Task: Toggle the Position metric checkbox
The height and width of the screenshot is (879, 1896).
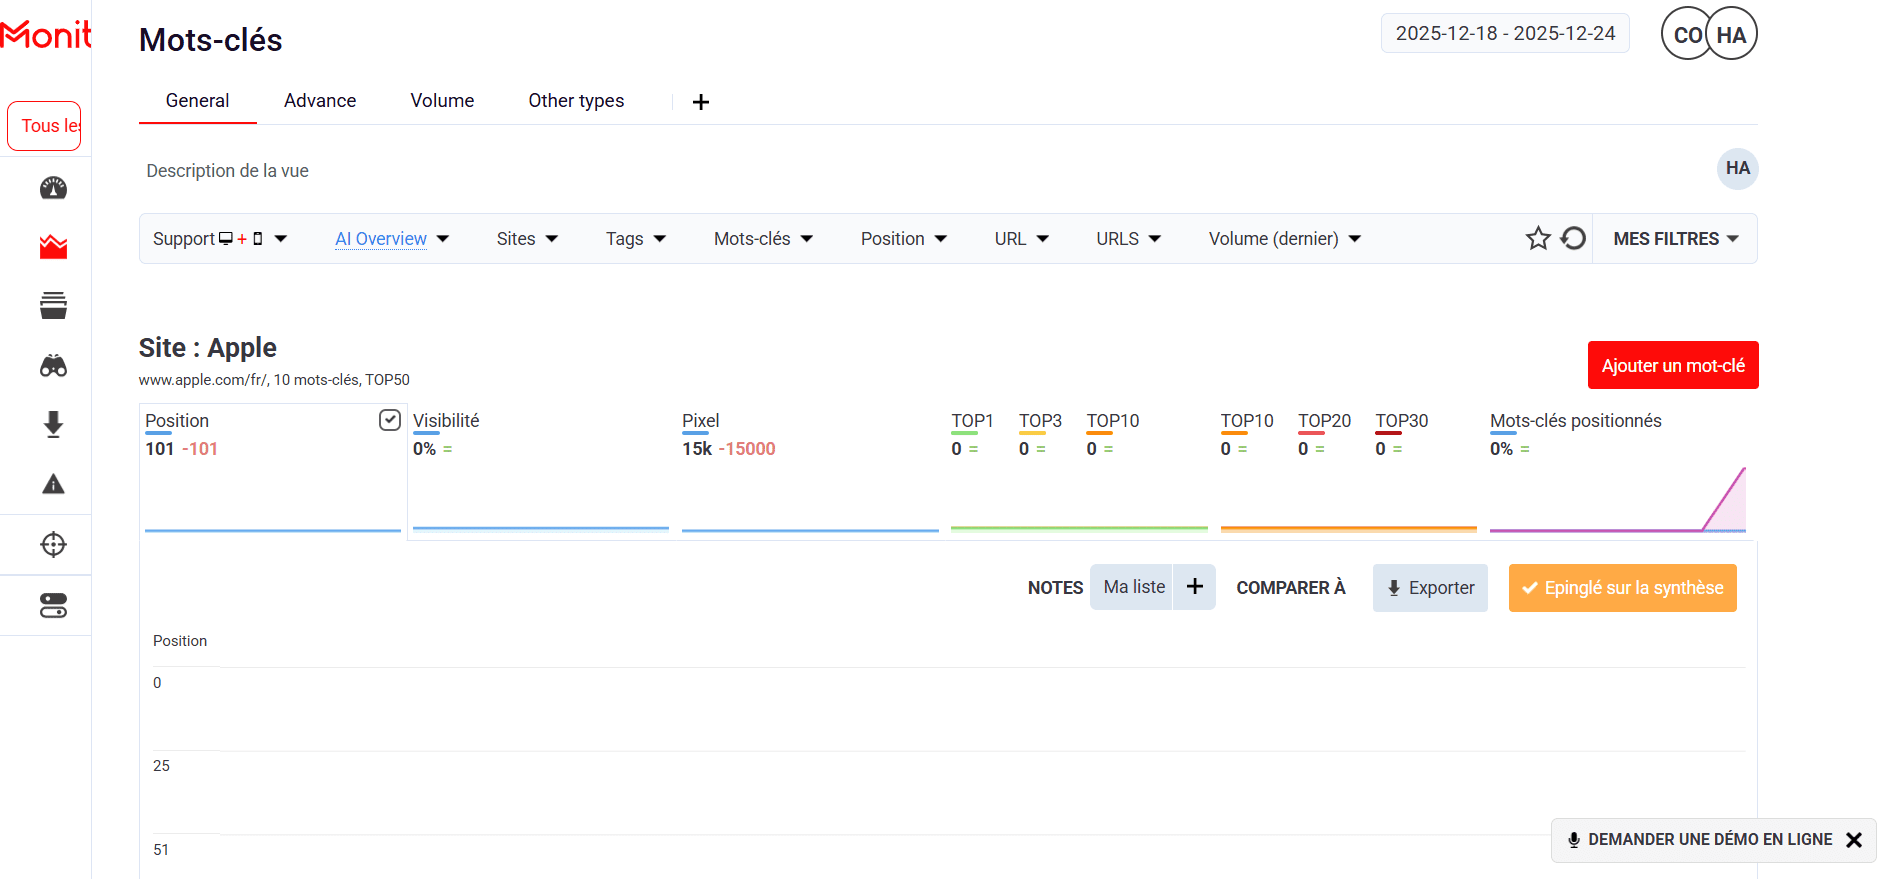Action: [x=390, y=420]
